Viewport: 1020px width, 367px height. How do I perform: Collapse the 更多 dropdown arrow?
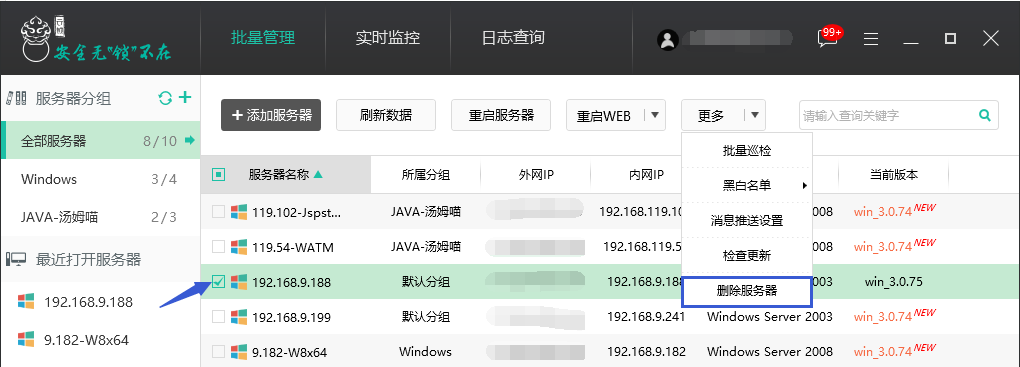pos(755,115)
